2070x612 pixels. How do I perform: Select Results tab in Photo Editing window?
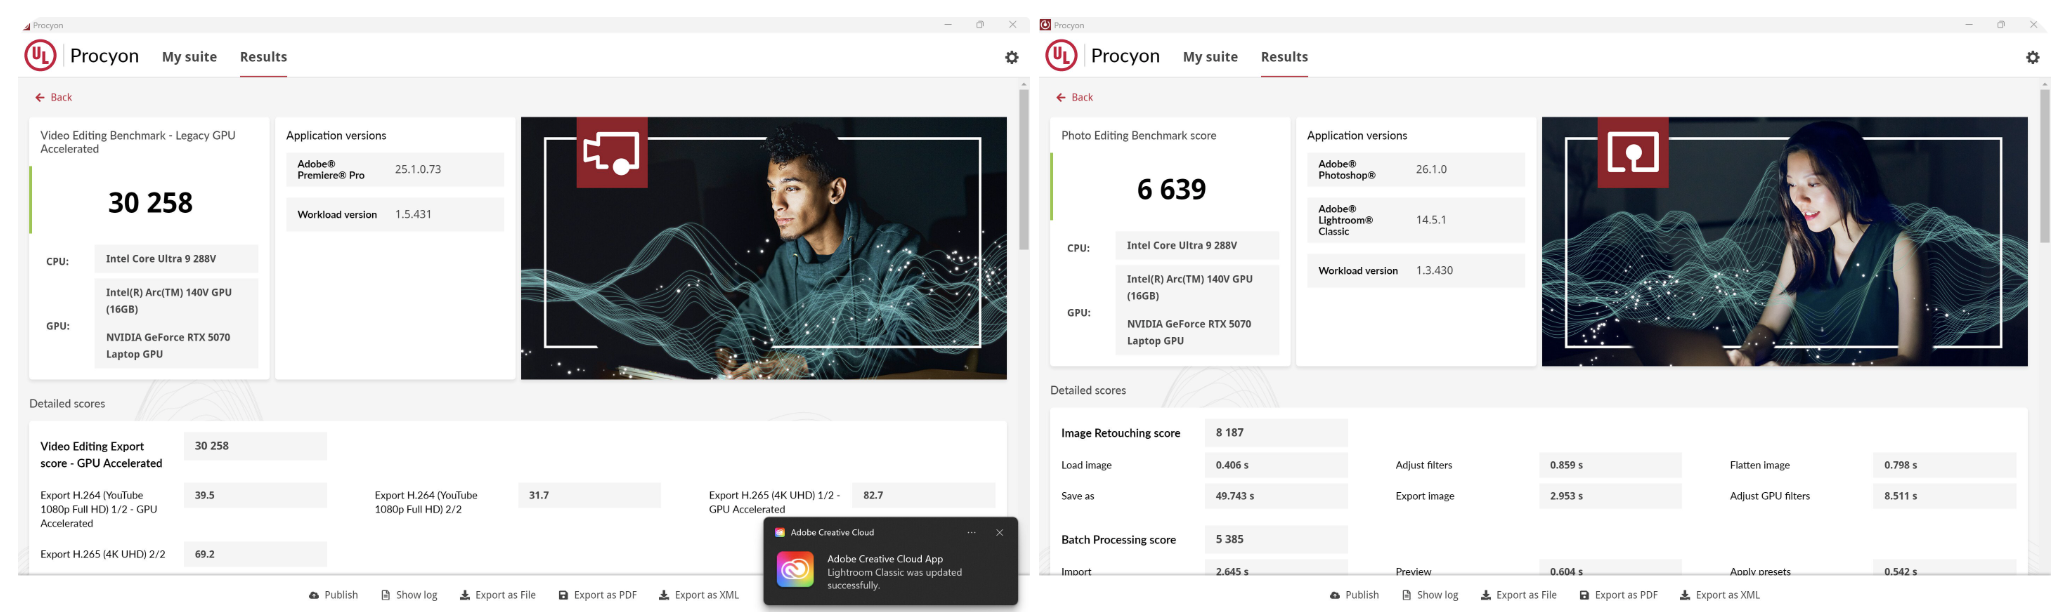(1284, 57)
